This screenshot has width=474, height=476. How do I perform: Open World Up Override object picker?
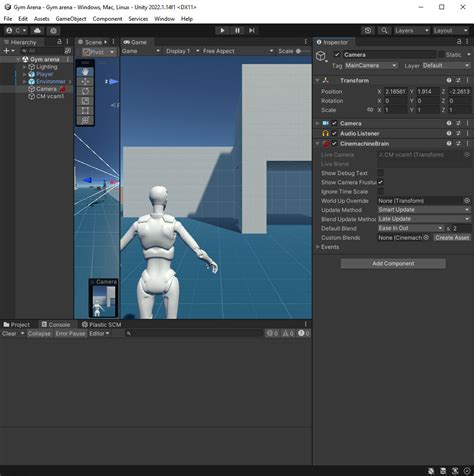(467, 201)
